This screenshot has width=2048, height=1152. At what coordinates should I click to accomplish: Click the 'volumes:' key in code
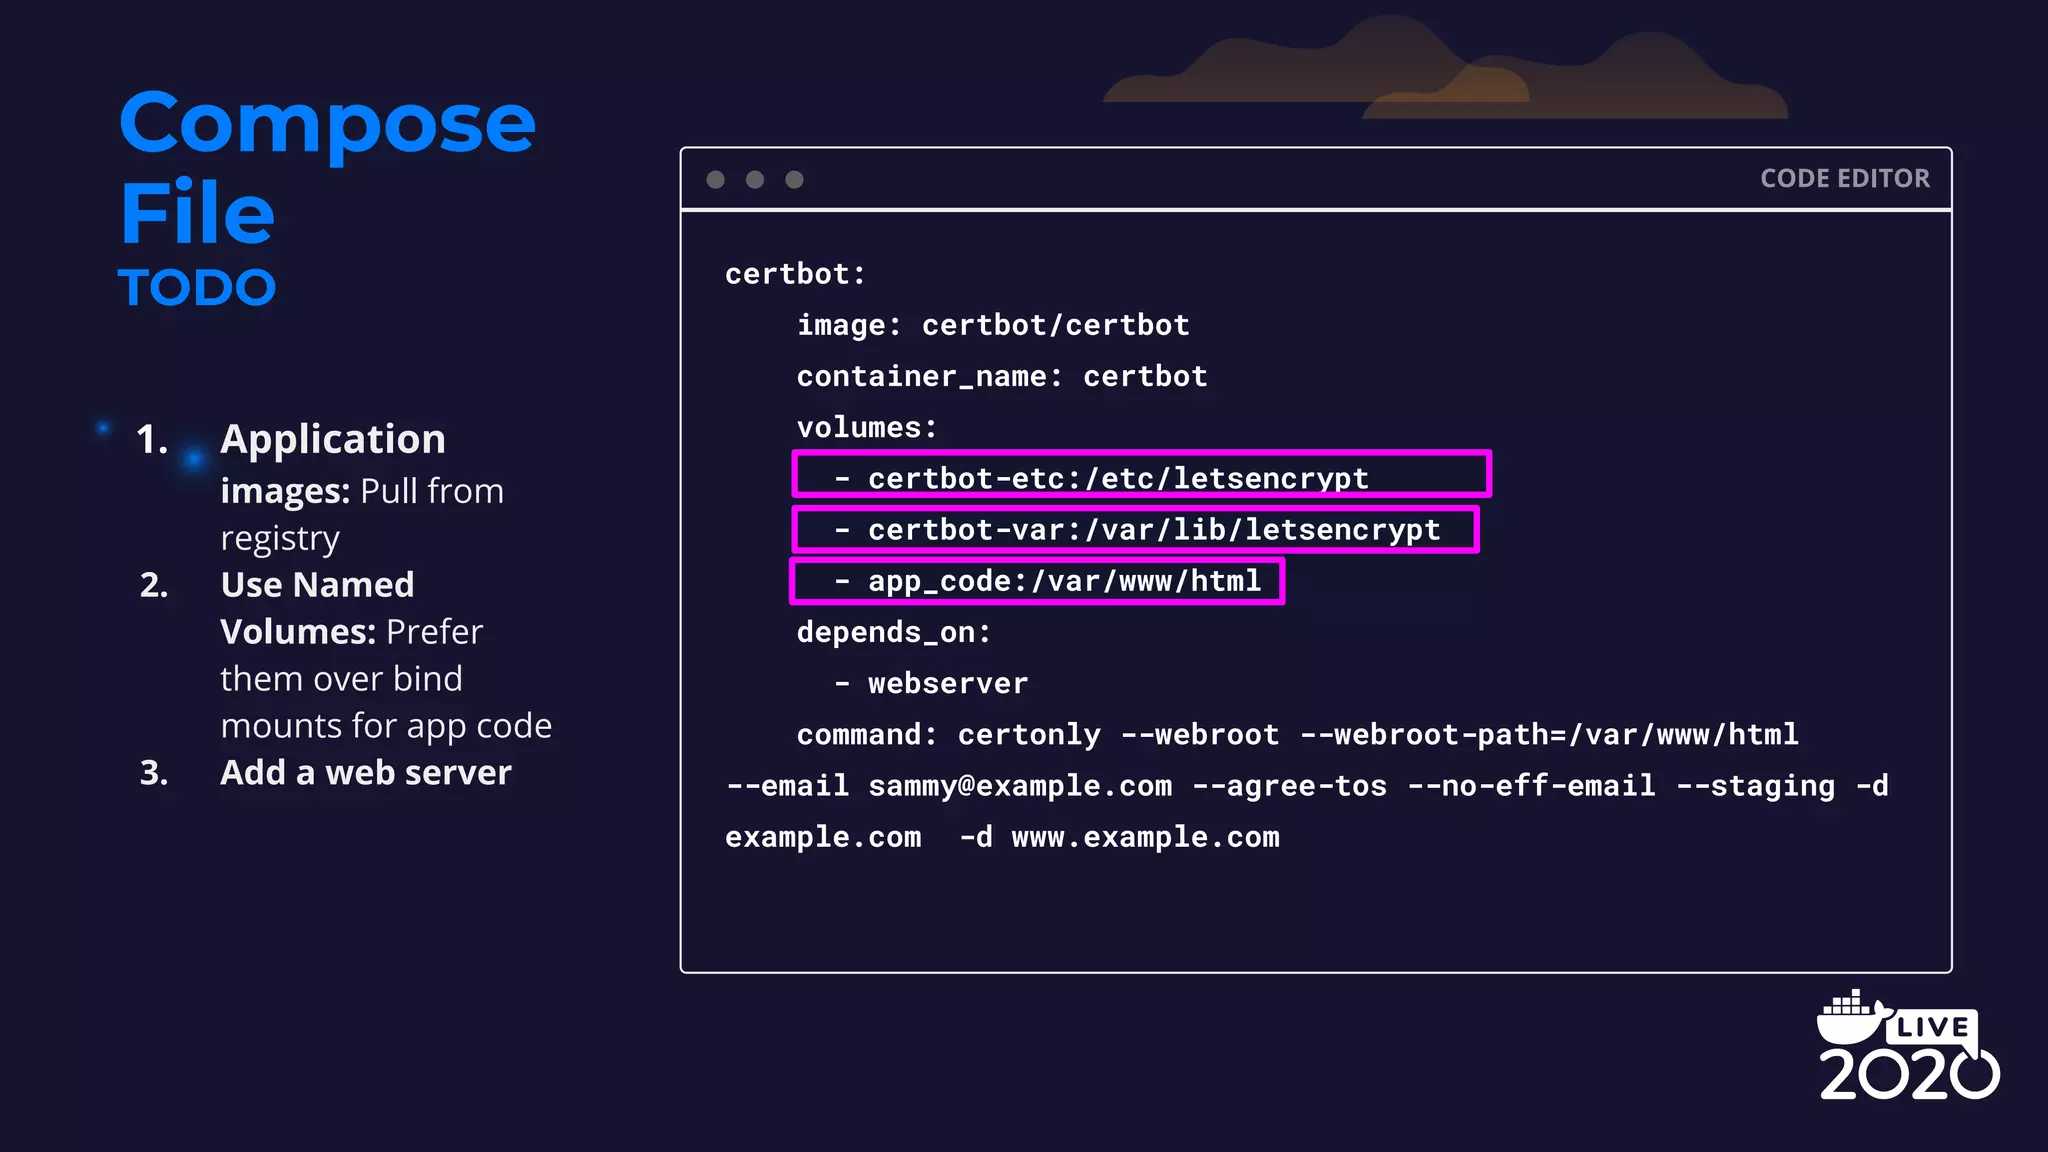[x=866, y=428]
